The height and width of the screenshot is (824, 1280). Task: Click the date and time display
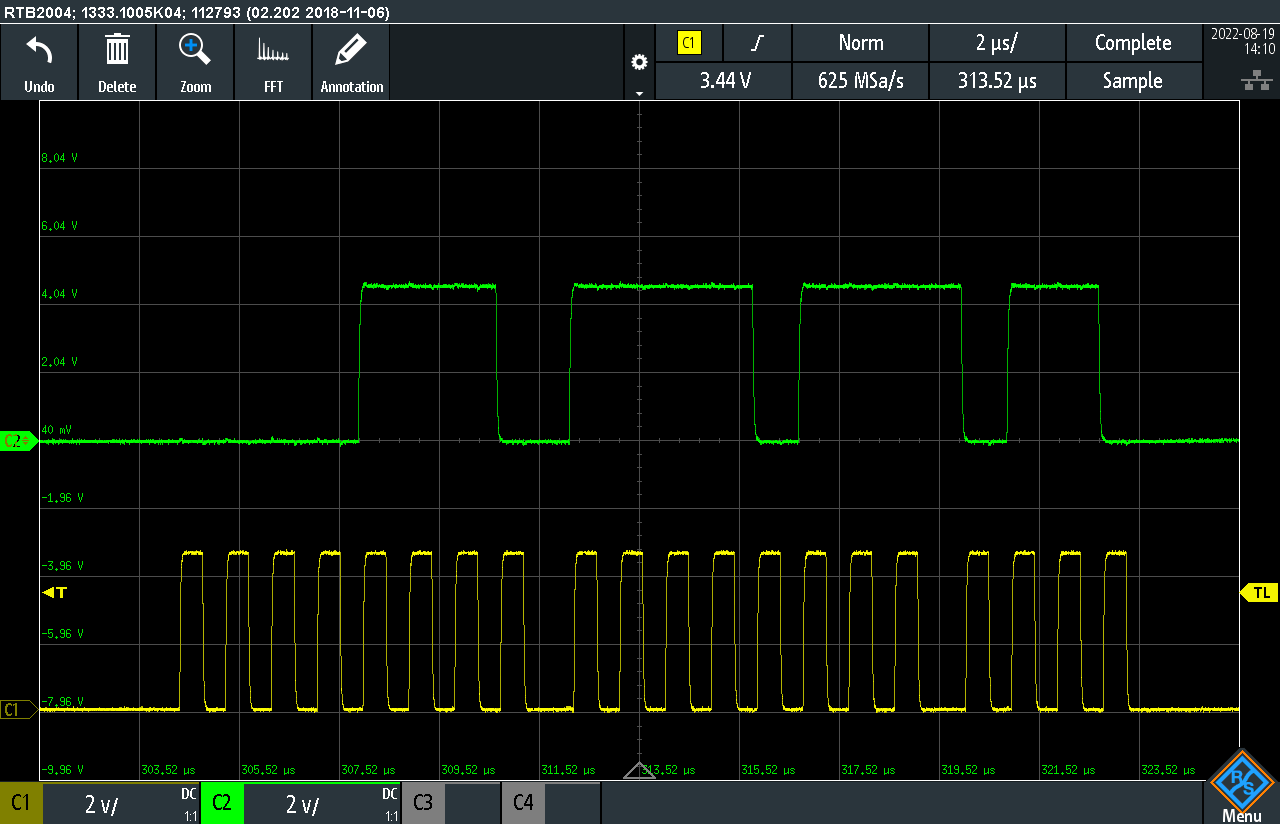click(1241, 40)
